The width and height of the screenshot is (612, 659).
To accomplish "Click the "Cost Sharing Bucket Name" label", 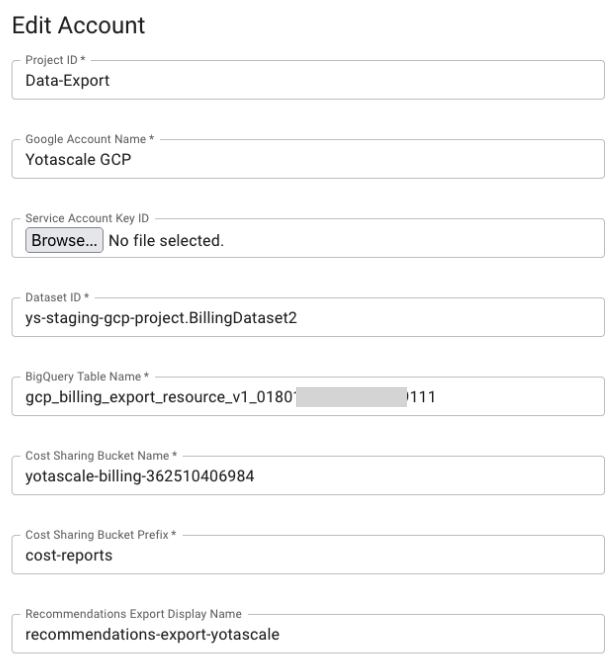I will point(100,455).
